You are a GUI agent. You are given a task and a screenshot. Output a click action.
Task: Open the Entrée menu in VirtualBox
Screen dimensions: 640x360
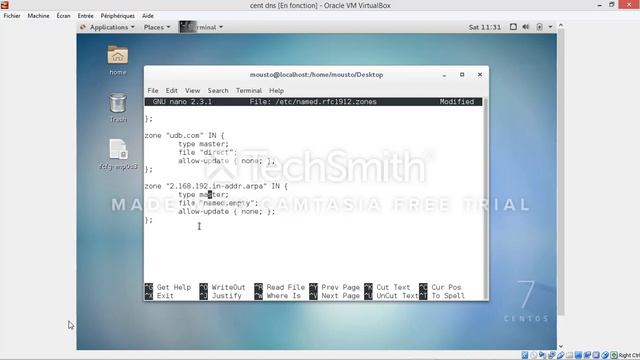pos(85,16)
